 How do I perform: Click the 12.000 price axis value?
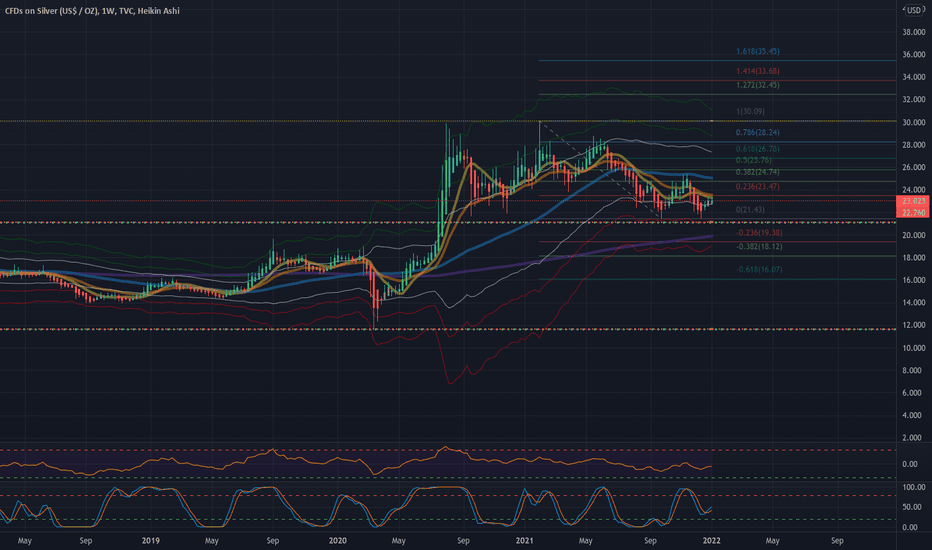[914, 325]
